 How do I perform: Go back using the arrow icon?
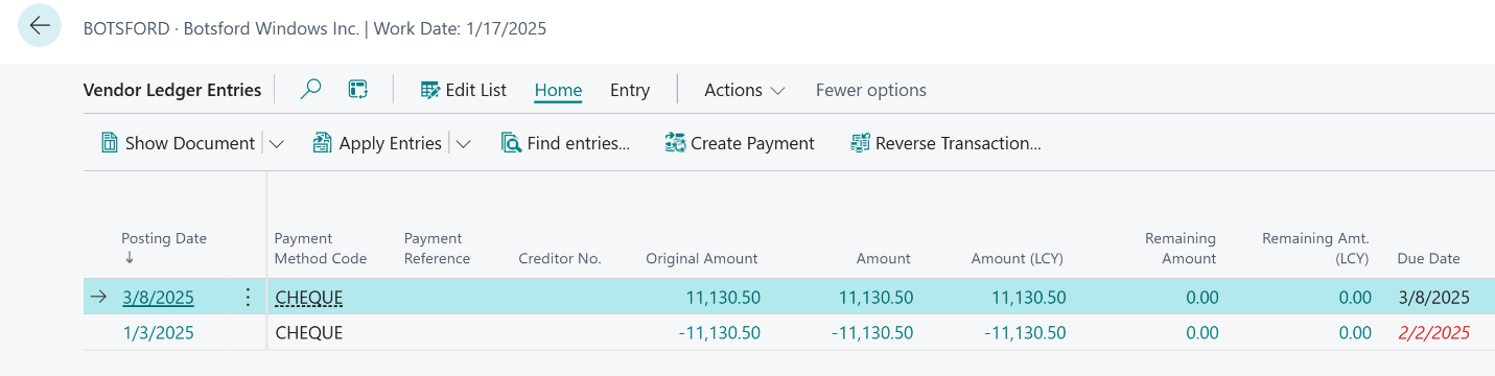[x=40, y=27]
